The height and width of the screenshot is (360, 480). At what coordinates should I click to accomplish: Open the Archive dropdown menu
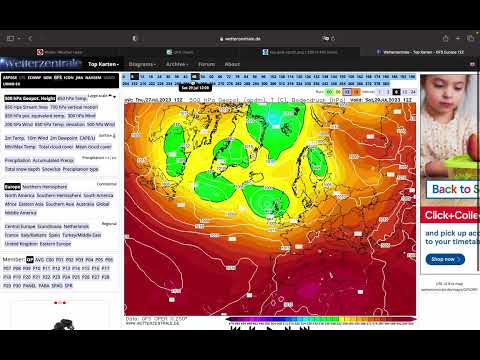[x=177, y=64]
